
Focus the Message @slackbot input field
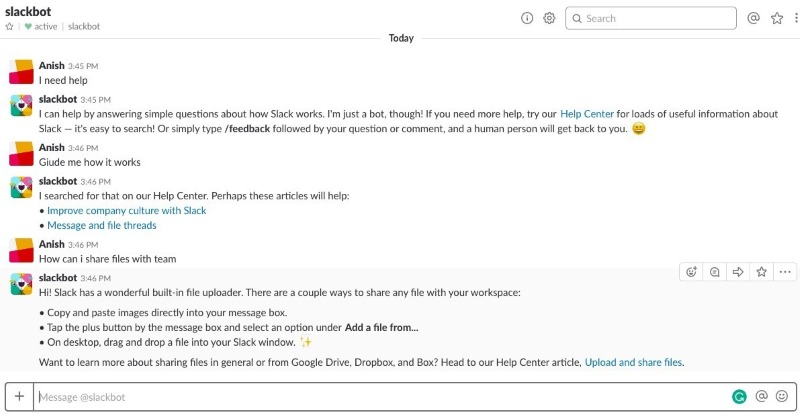[383, 397]
